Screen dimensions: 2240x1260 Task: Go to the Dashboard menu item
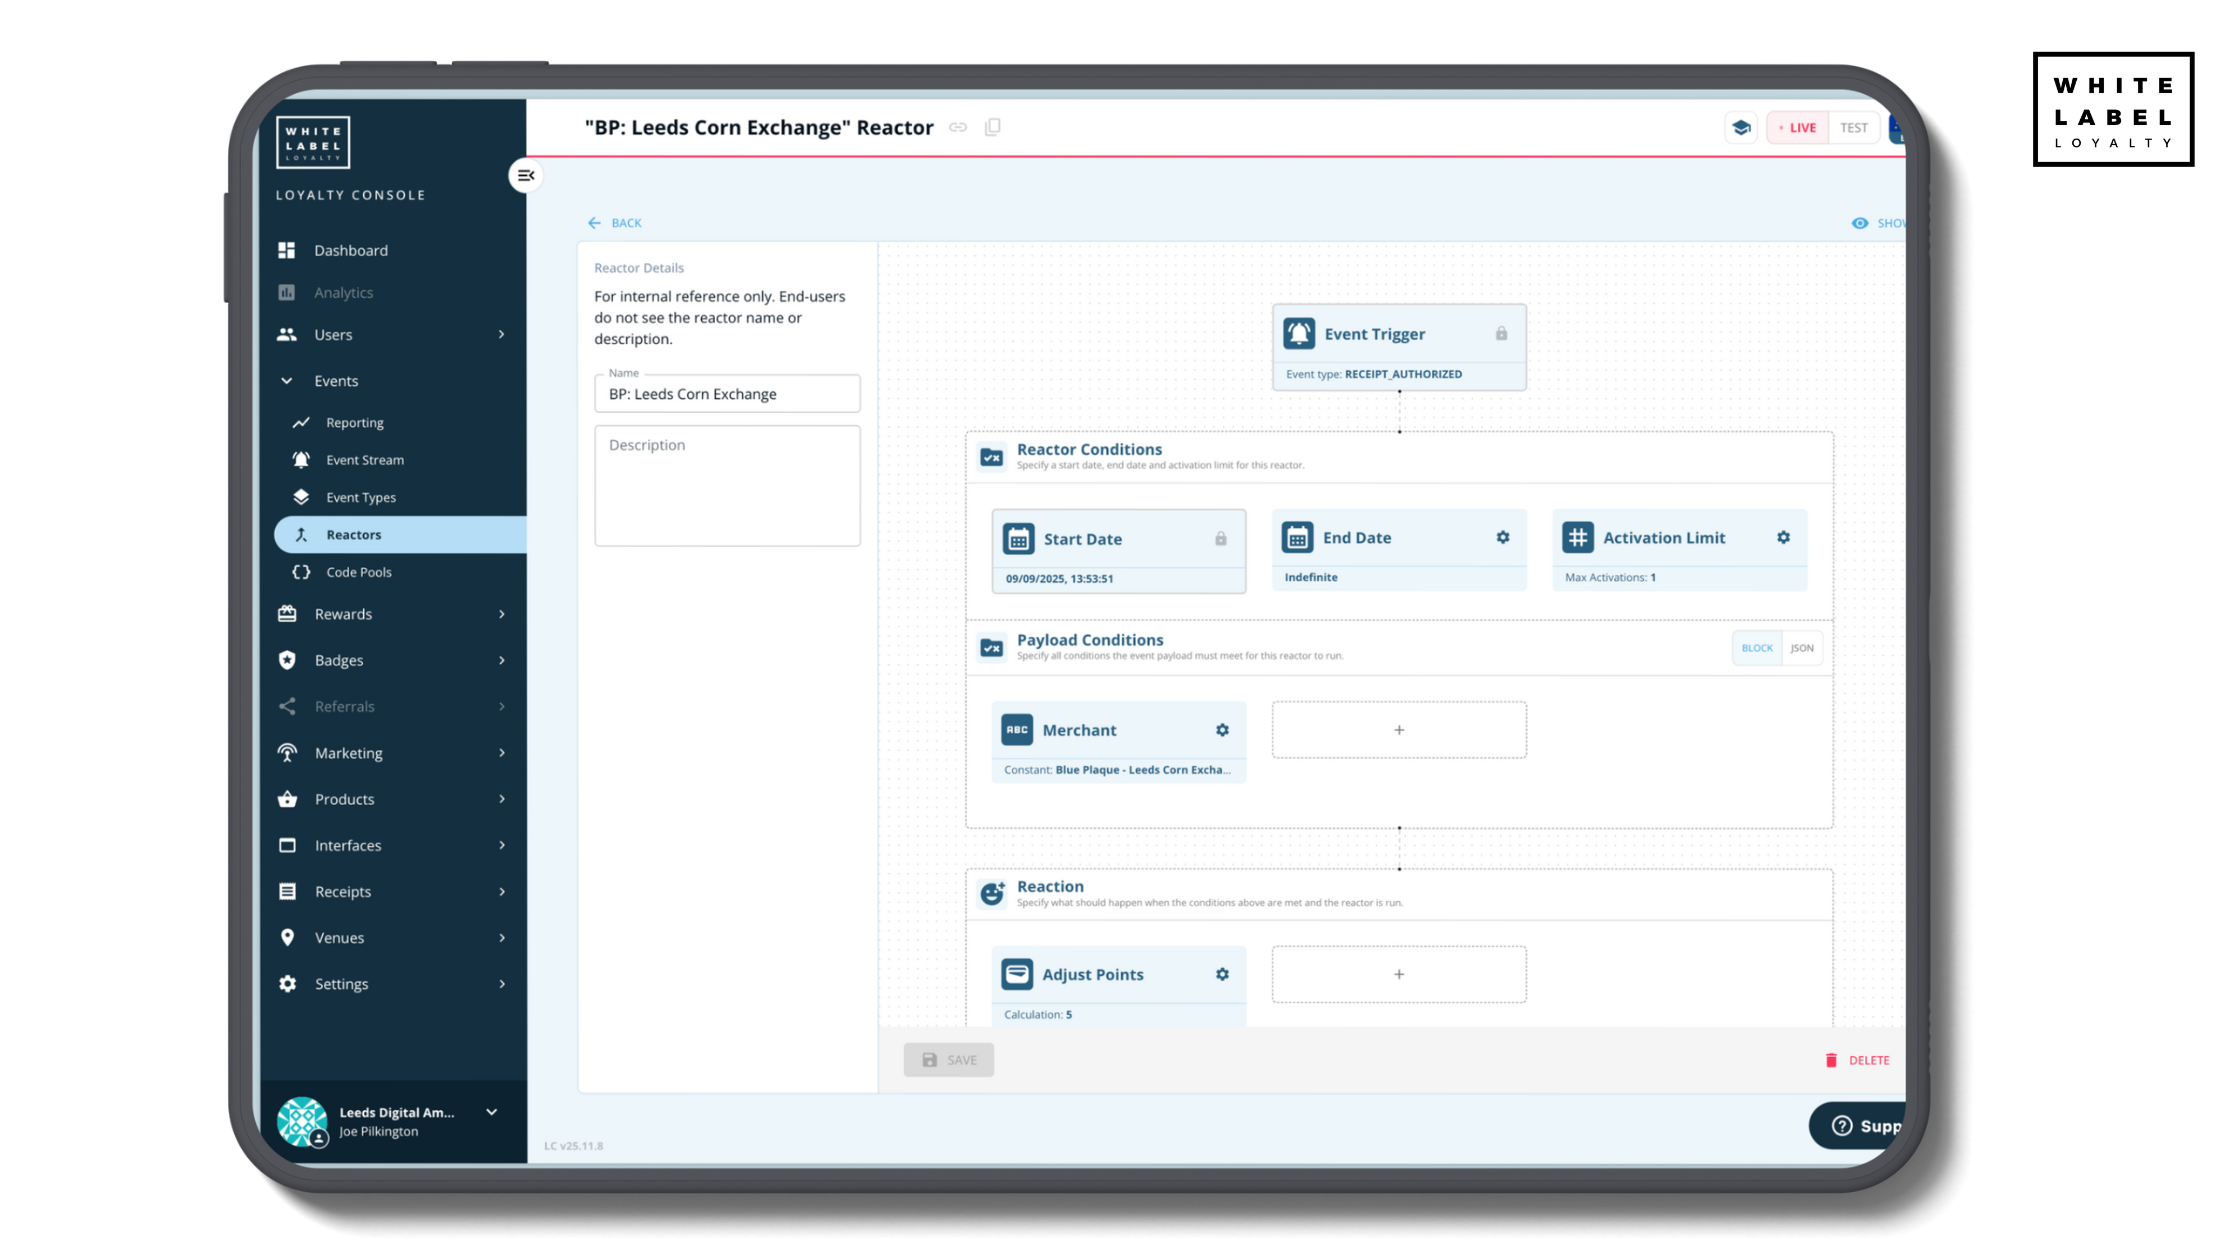350,250
